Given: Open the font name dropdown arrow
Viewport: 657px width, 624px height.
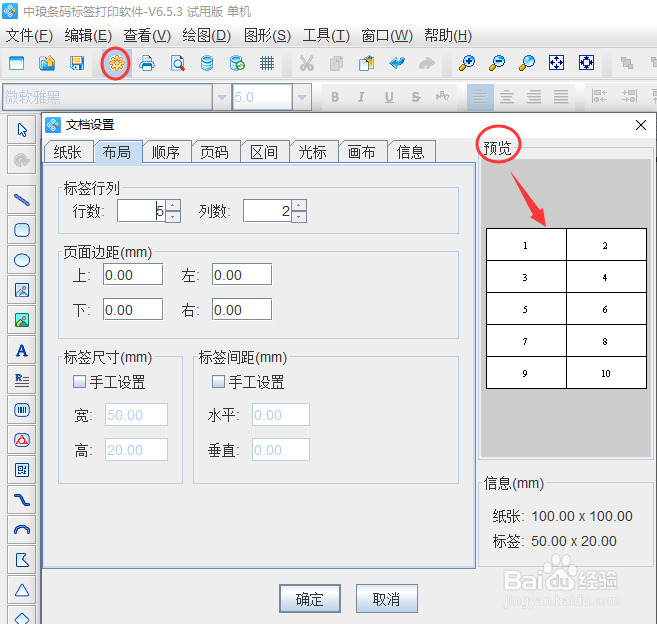Looking at the screenshot, I should pos(222,97).
